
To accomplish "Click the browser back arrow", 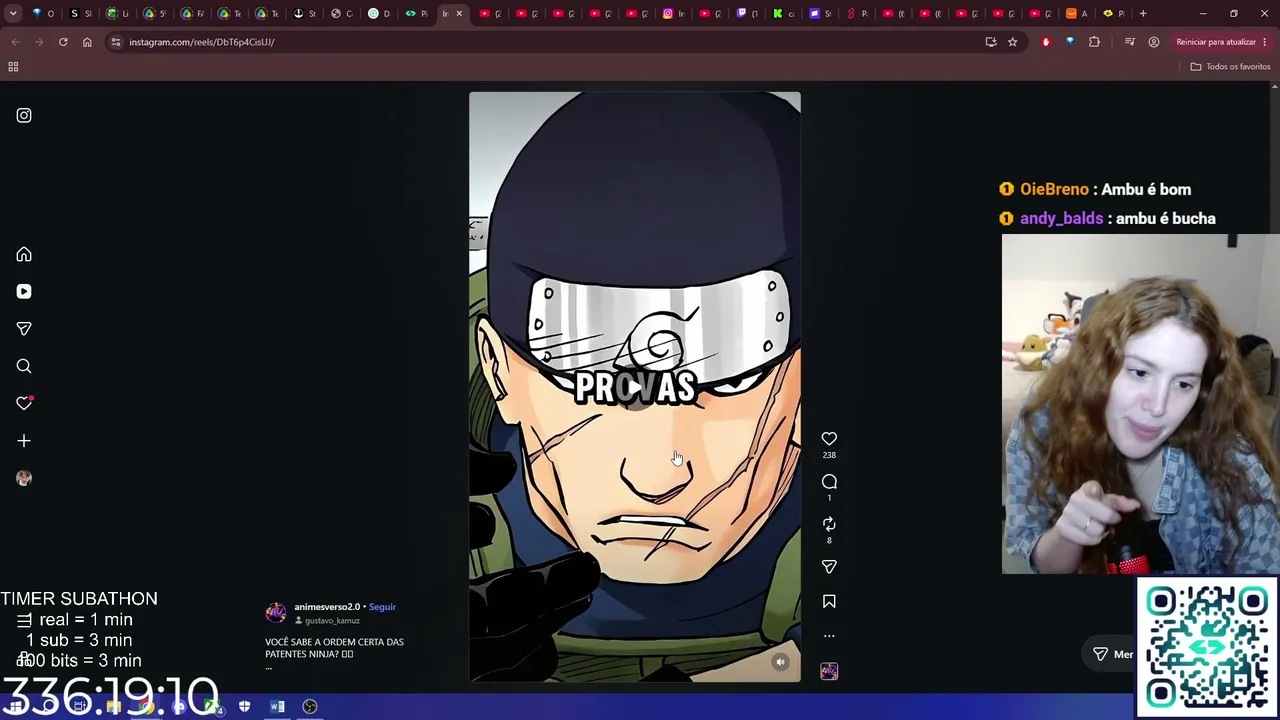I will 15,42.
